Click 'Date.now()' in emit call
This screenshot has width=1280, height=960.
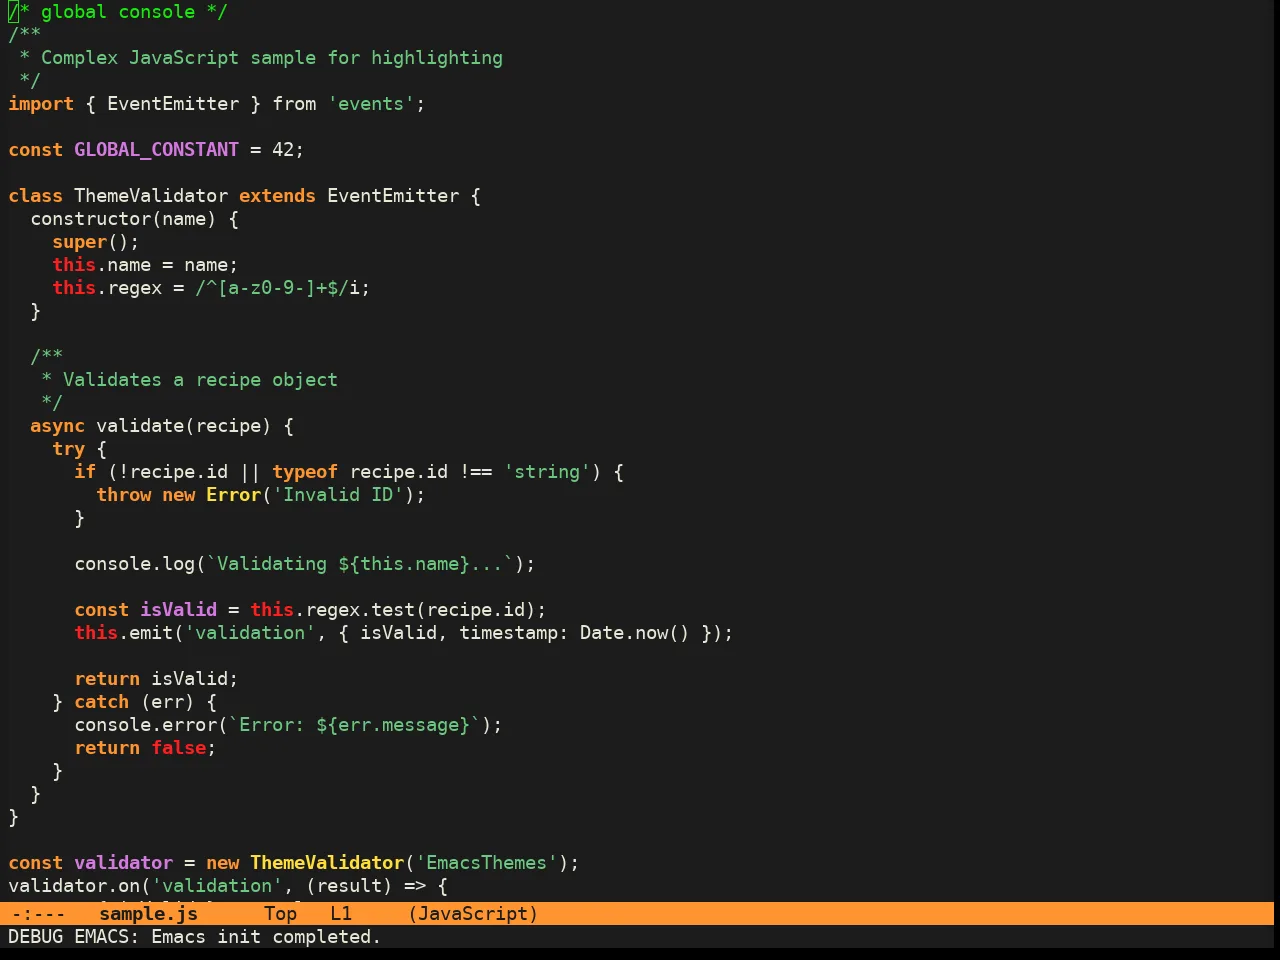[635, 633]
